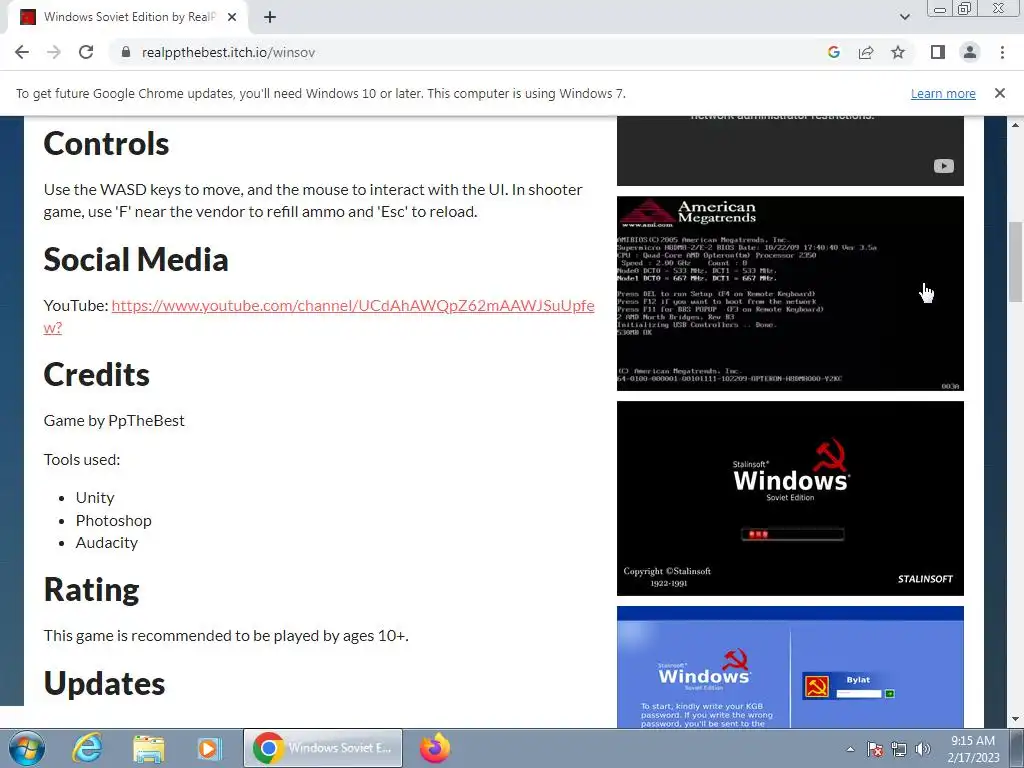The image size is (1024, 768).
Task: Open the American Megatrends BIOS screenshot
Action: click(790, 293)
